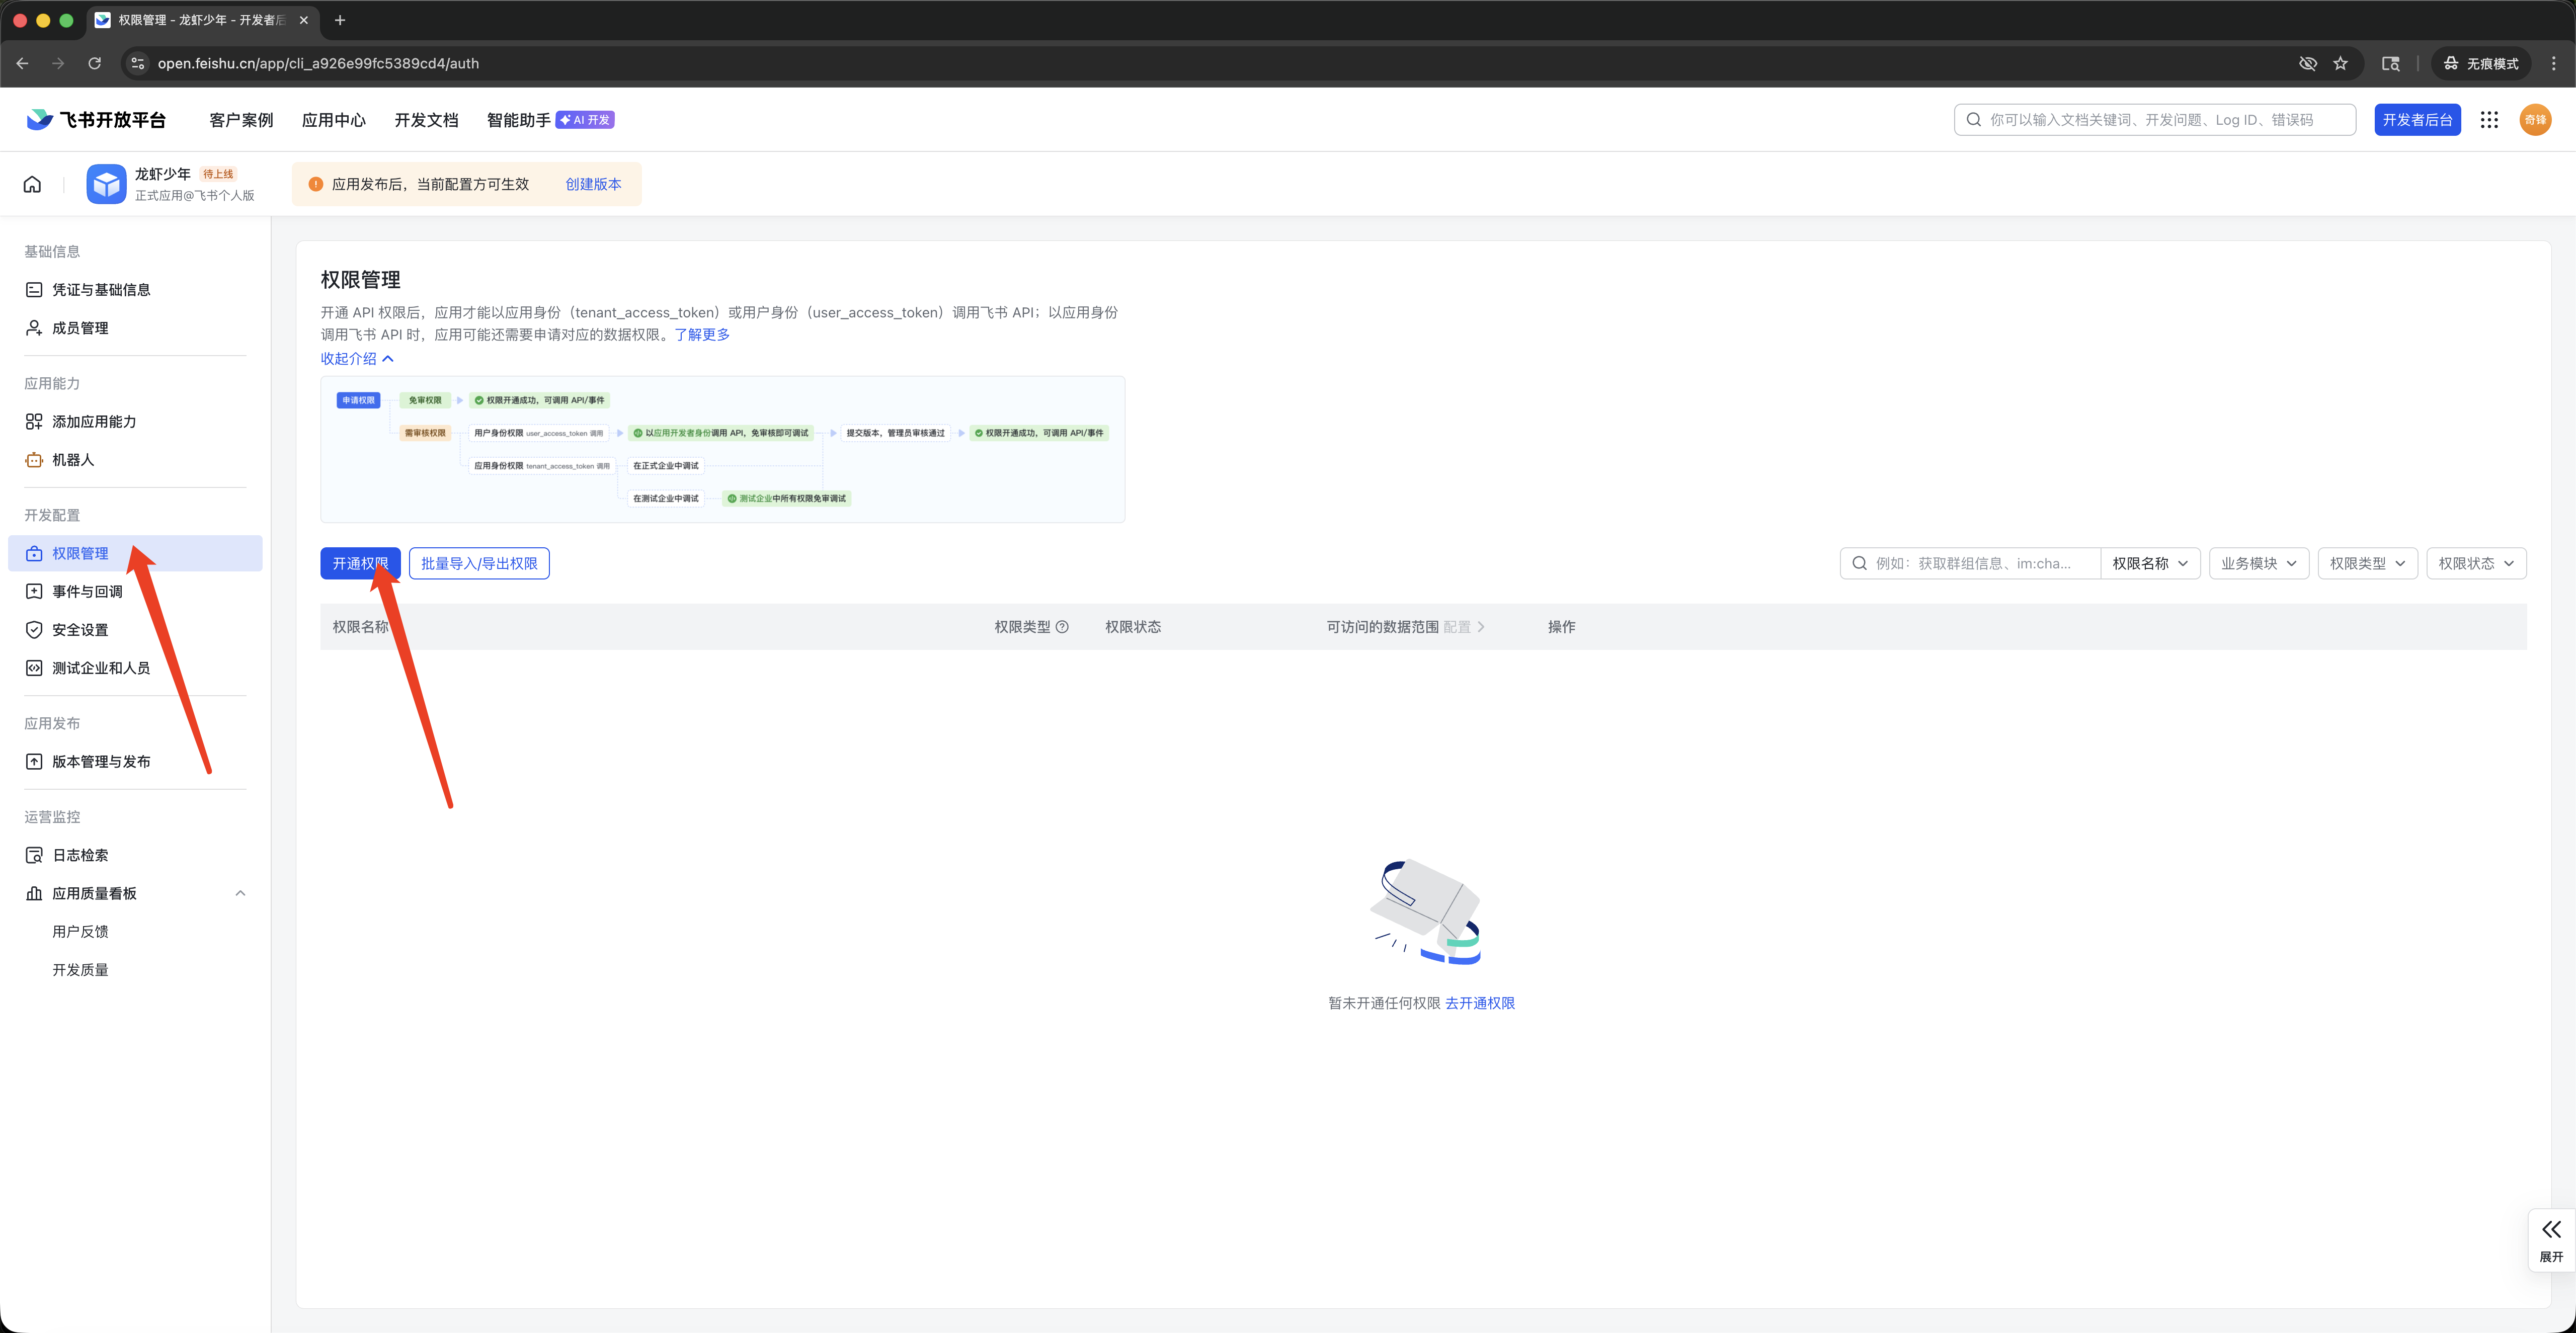The image size is (2576, 1333).
Task: Open the 权限名称 dropdown
Action: pyautogui.click(x=2149, y=564)
